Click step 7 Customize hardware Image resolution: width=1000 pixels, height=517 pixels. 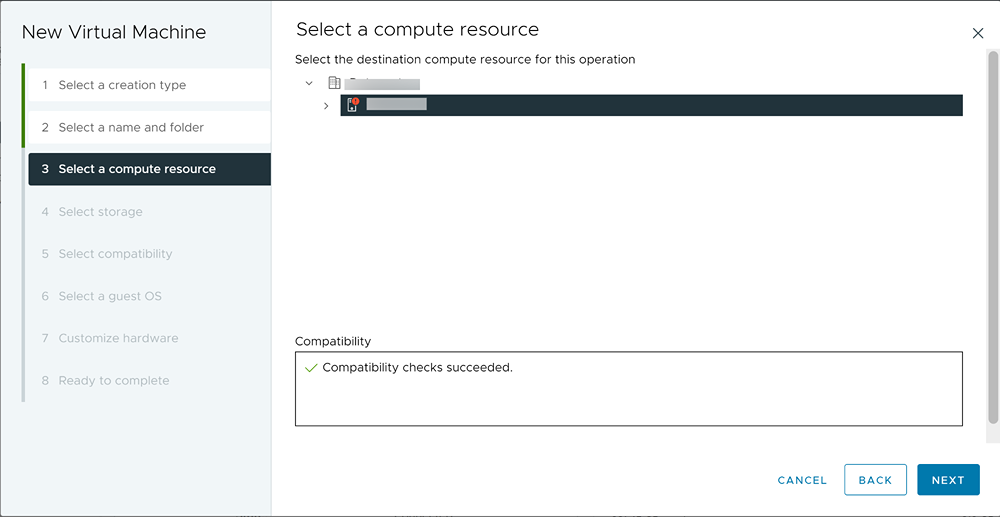click(x=118, y=338)
